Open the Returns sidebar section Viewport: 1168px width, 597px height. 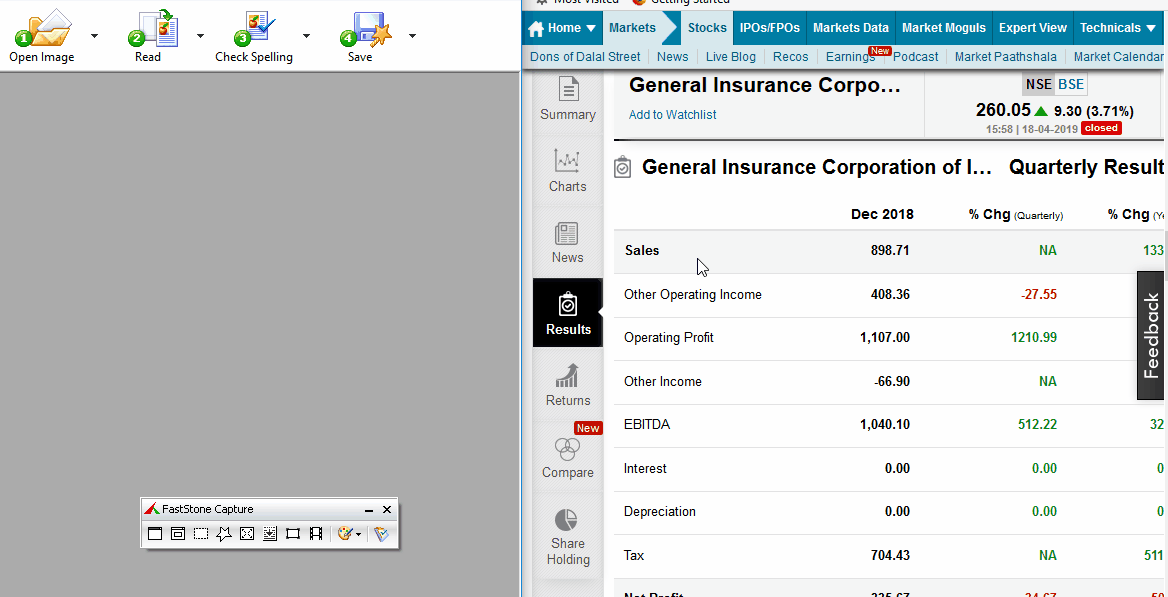coord(568,385)
